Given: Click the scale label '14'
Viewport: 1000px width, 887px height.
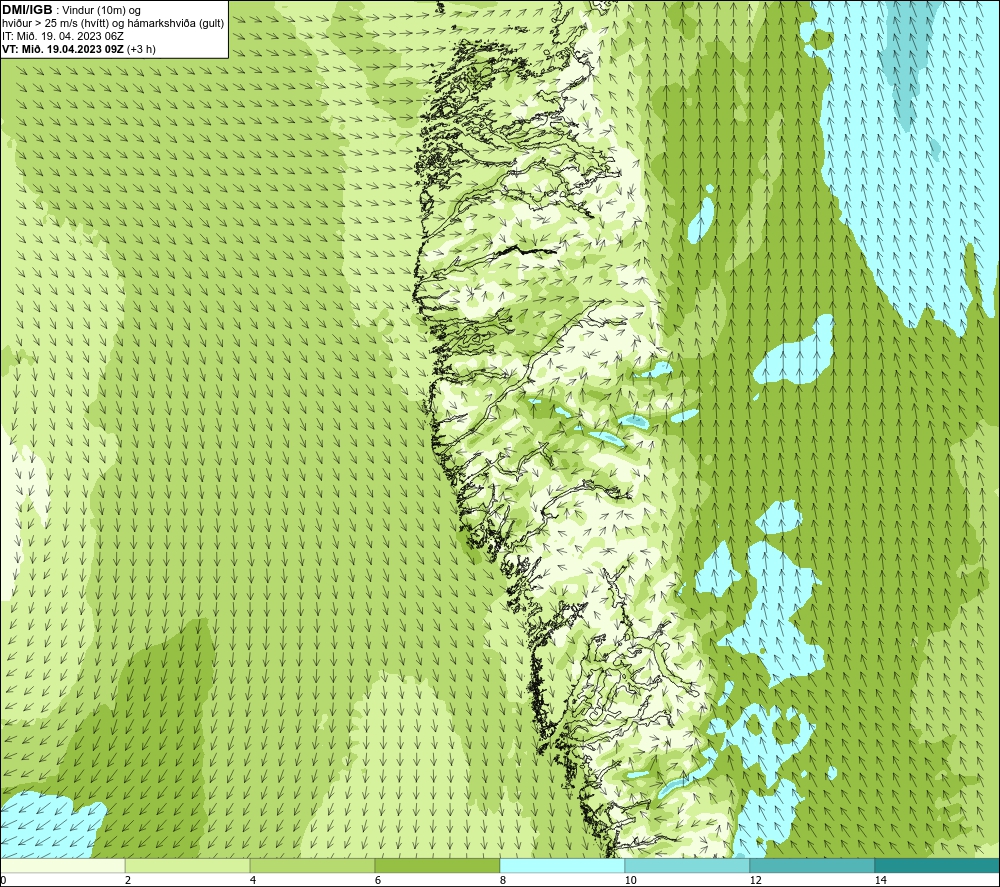Looking at the screenshot, I should [x=880, y=880].
